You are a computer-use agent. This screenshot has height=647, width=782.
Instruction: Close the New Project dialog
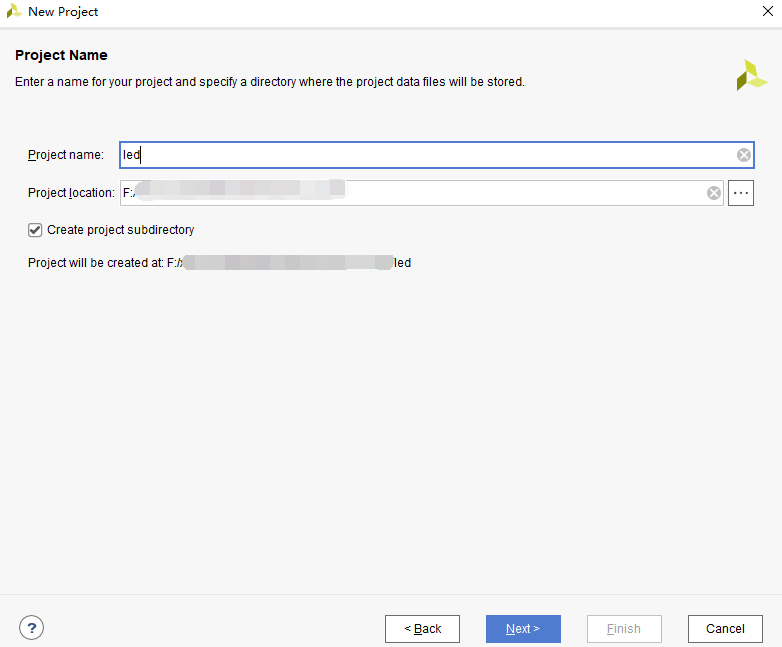765,11
